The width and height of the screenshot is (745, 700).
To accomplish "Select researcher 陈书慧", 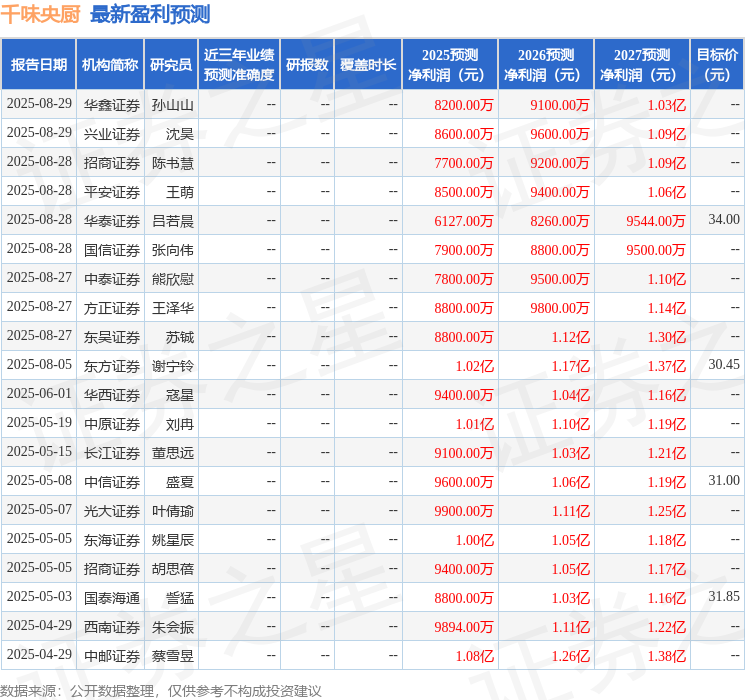I will [172, 163].
